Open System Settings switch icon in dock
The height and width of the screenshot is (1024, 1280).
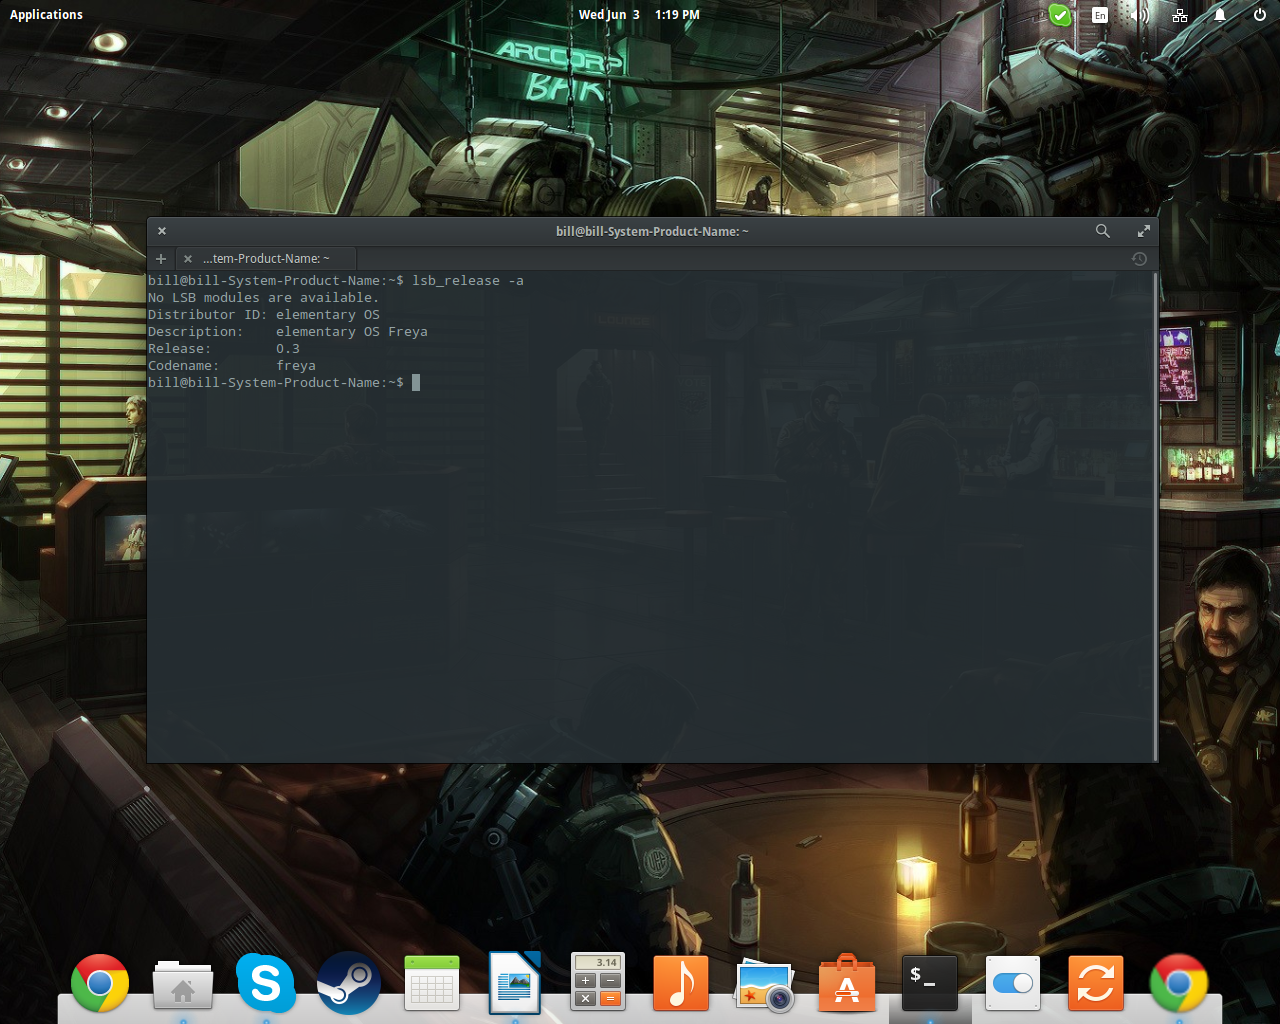(1013, 984)
